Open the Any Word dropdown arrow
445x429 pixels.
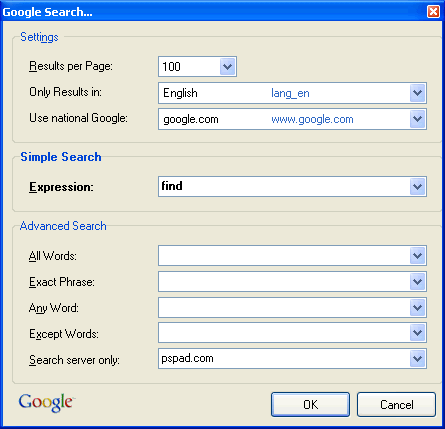417,307
